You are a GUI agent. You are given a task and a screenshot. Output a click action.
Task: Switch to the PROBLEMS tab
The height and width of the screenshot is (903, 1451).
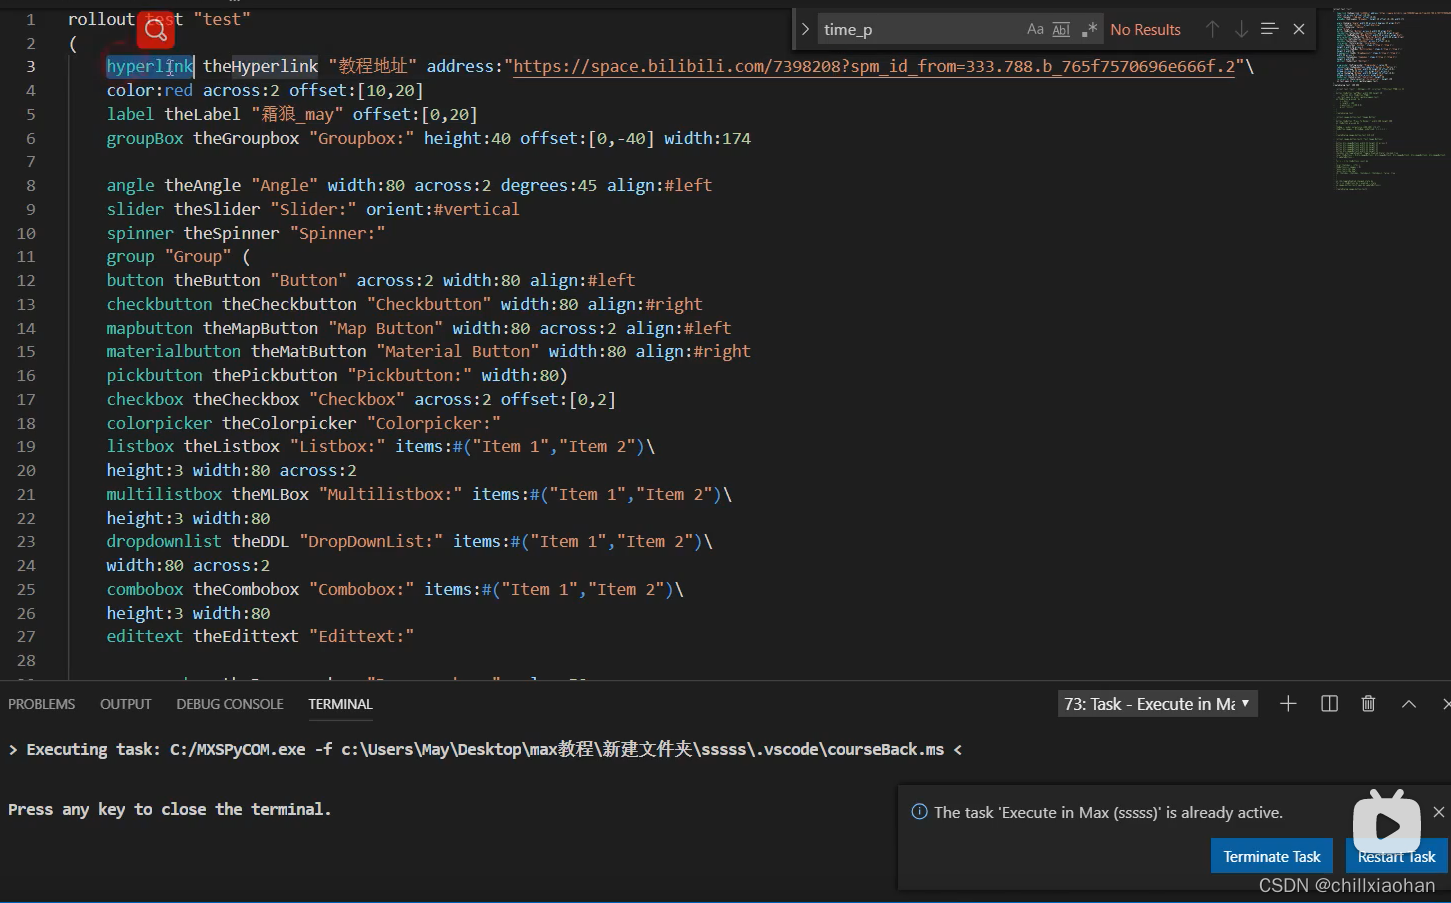(42, 704)
